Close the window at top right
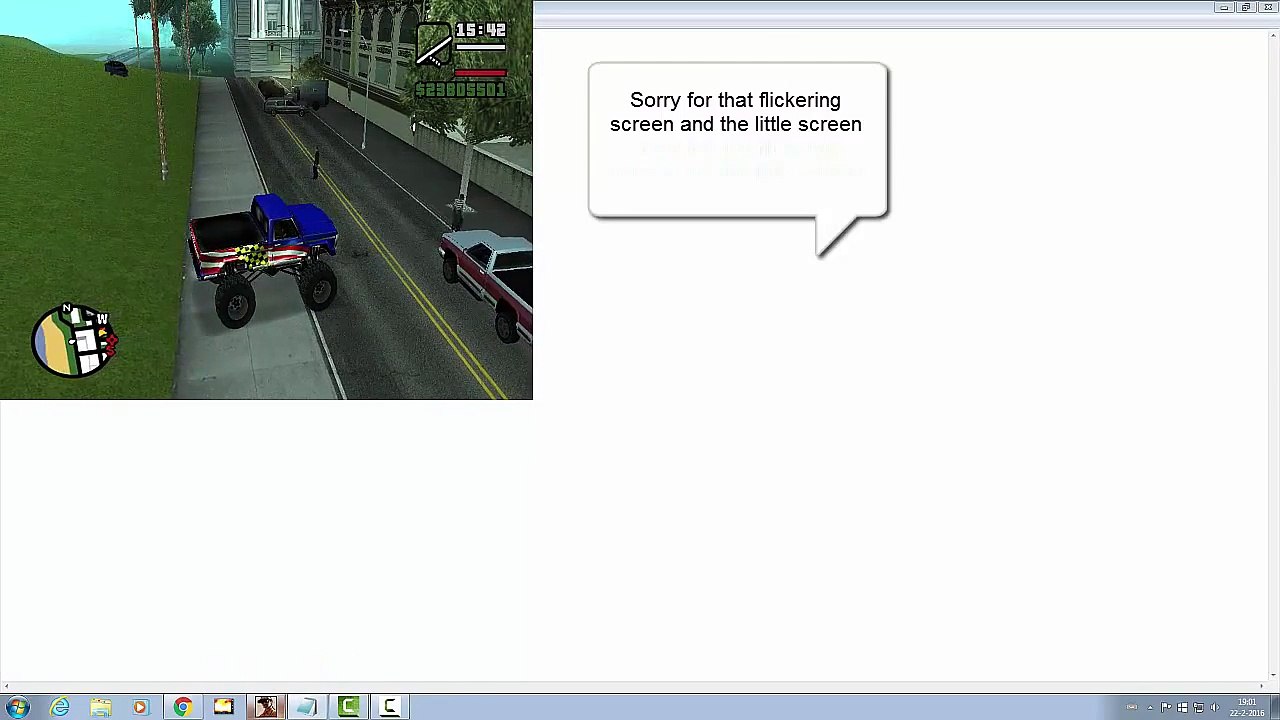 1267,7
